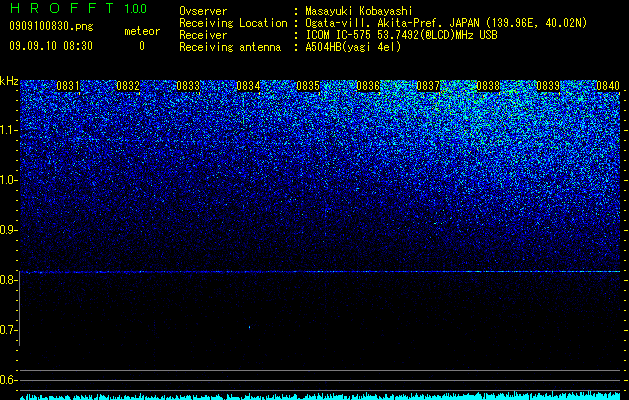Click the 1.0 kHz axis label

pos(8,181)
